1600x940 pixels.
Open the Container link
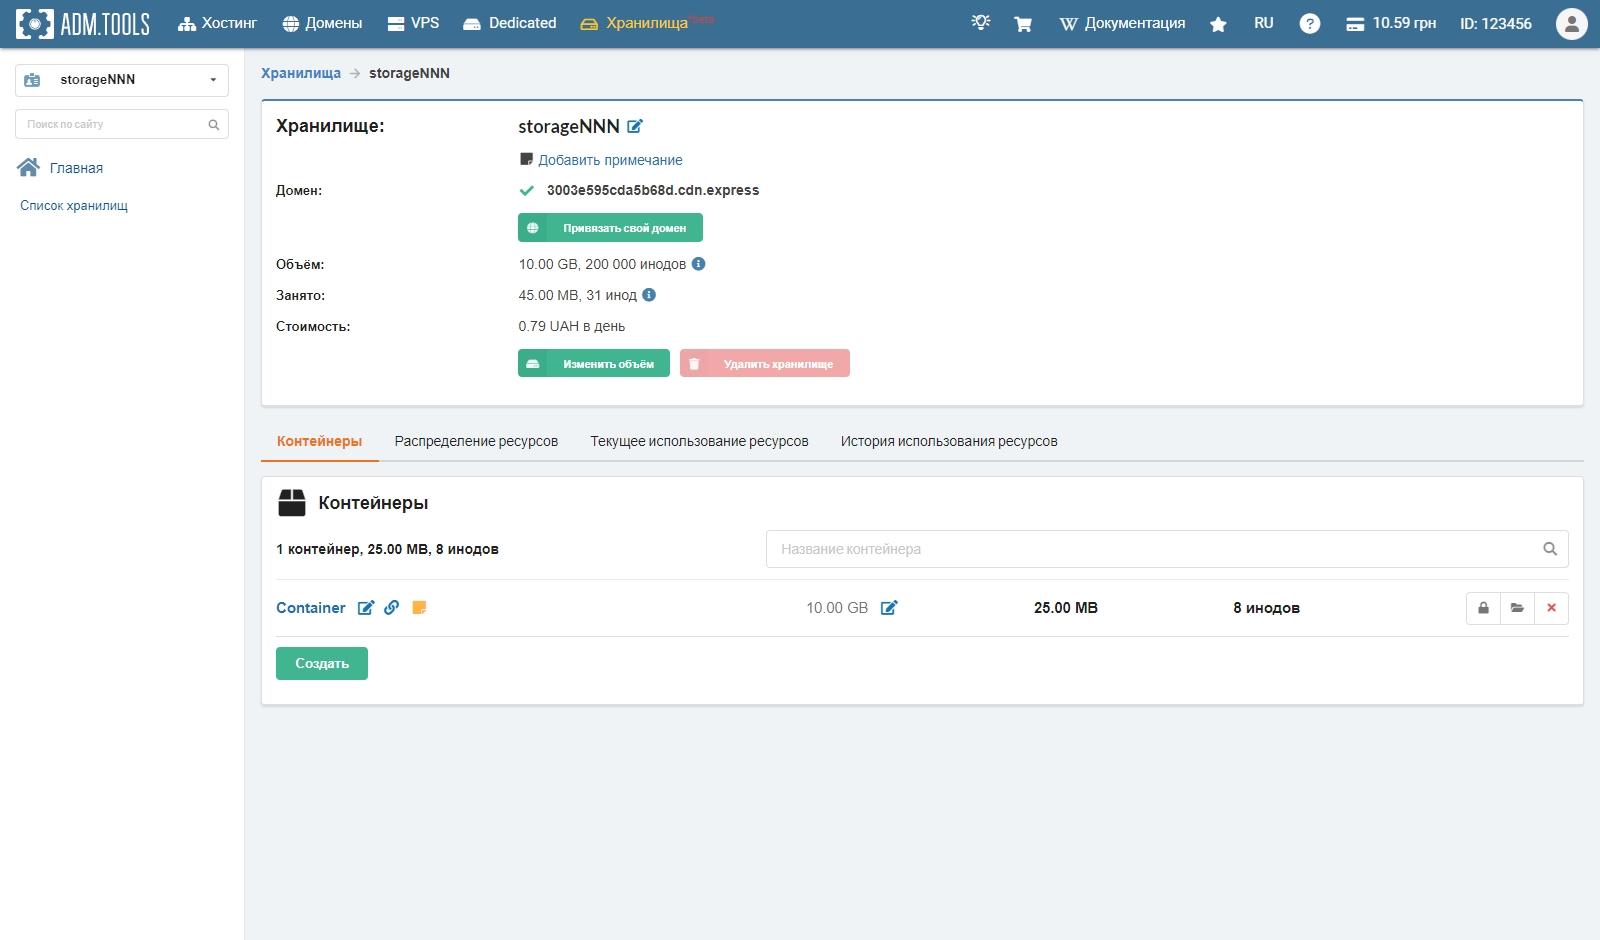pos(311,608)
